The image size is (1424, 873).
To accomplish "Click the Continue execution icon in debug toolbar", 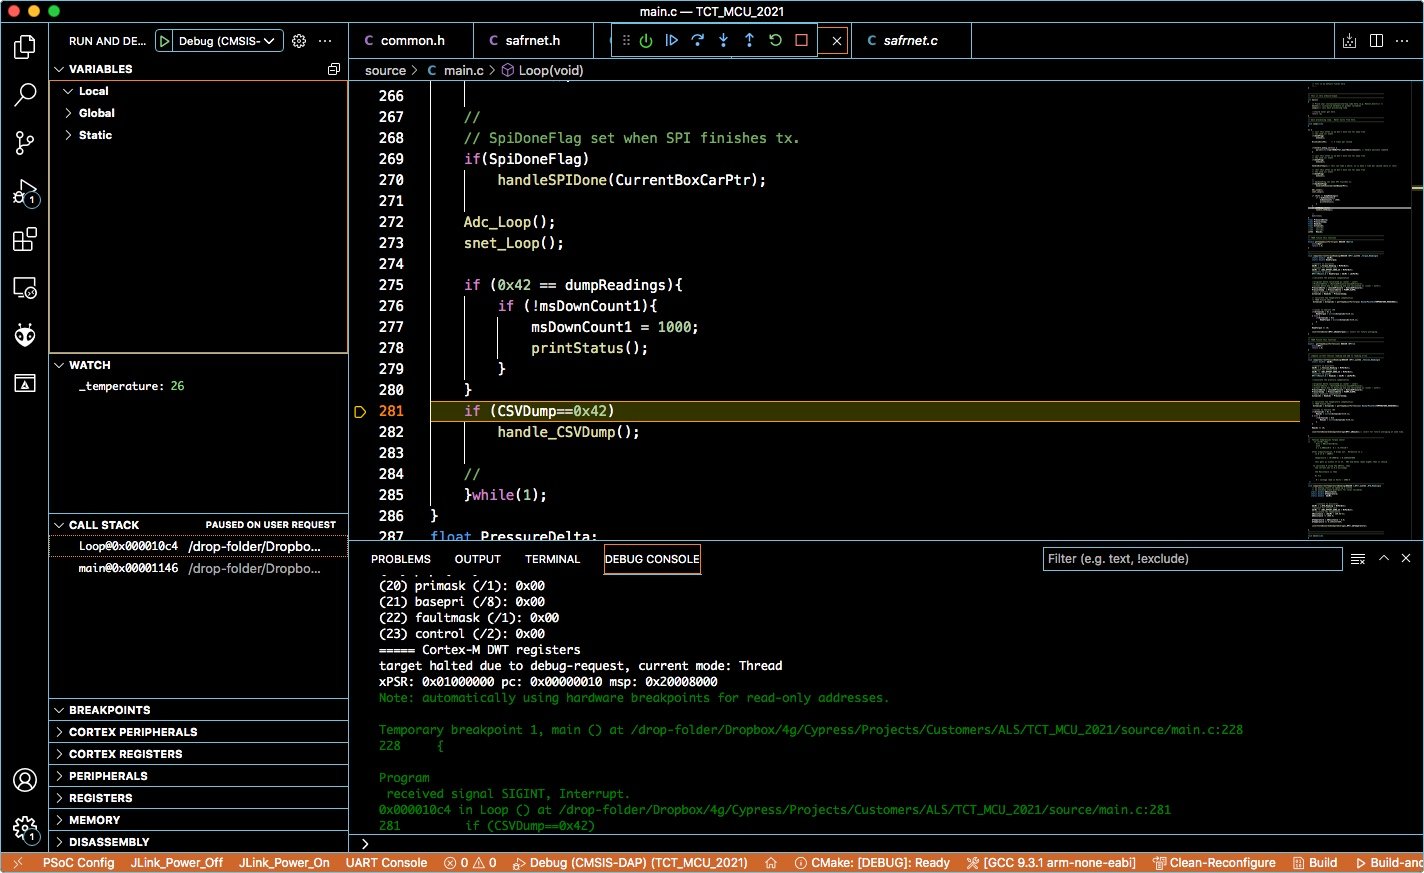I will [x=671, y=40].
